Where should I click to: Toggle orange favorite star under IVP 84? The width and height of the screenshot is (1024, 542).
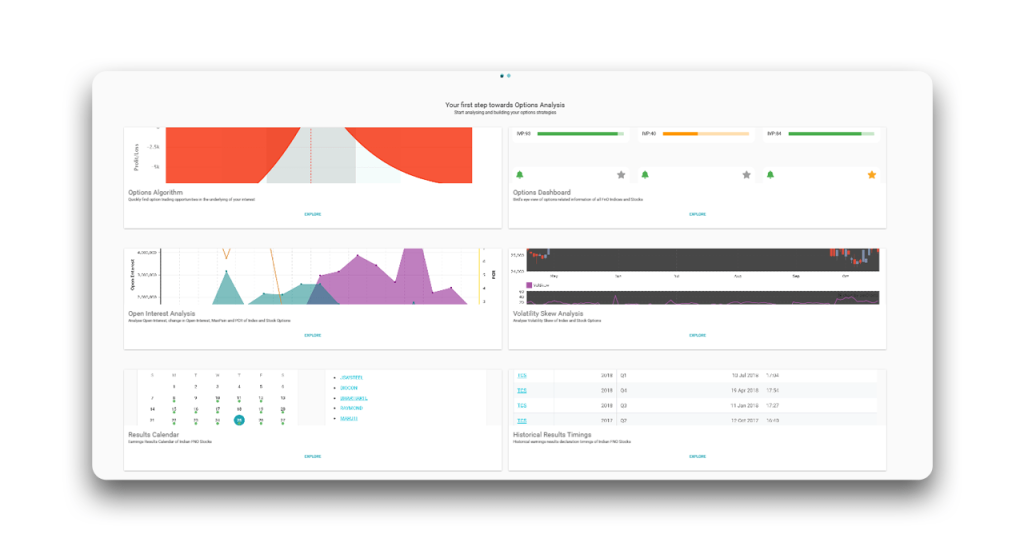[872, 175]
